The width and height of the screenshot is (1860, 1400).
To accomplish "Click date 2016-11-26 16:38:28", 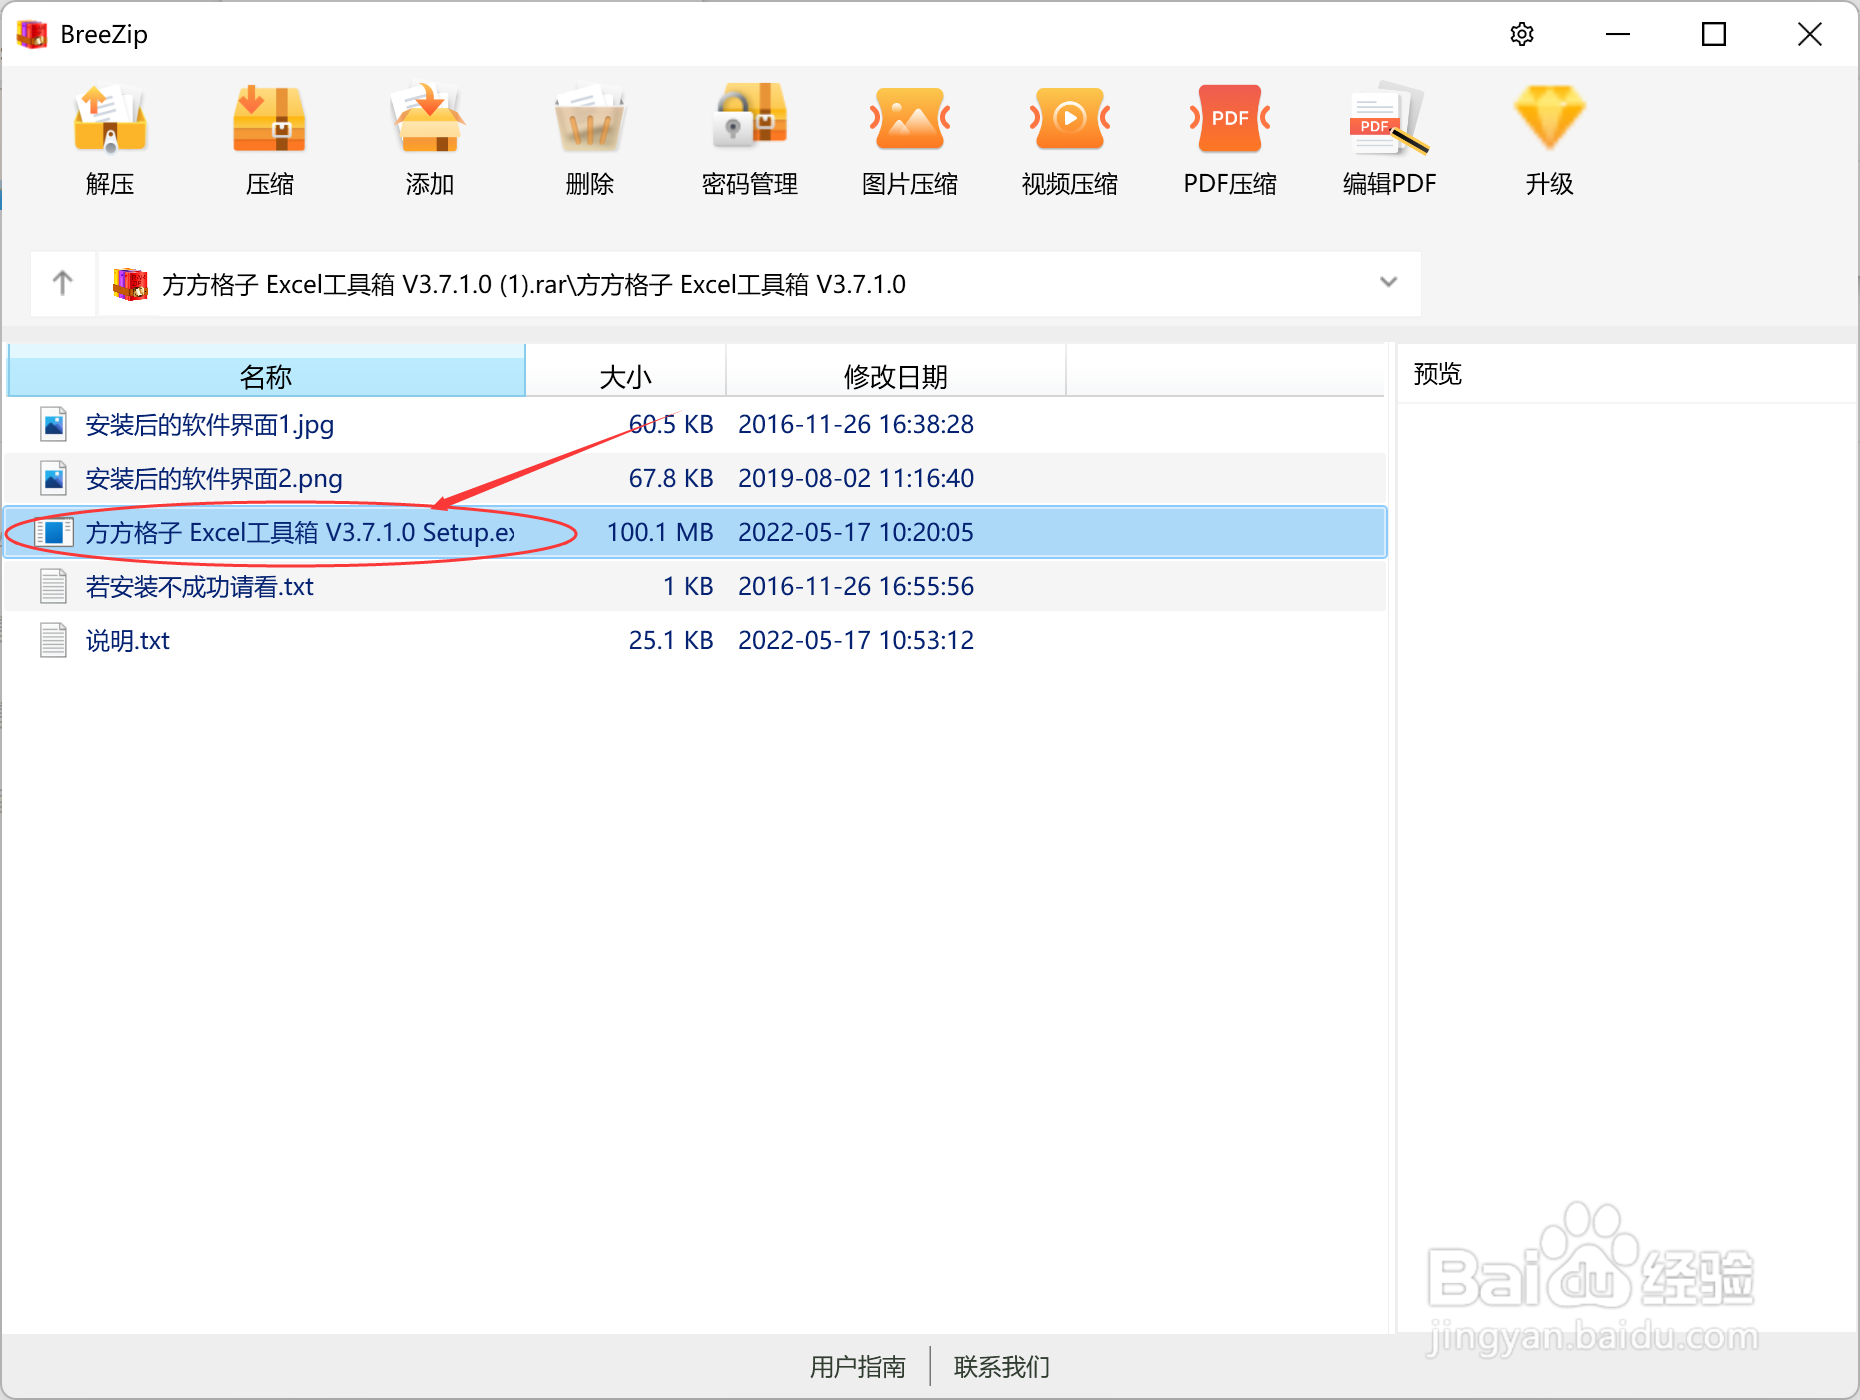I will click(x=856, y=424).
